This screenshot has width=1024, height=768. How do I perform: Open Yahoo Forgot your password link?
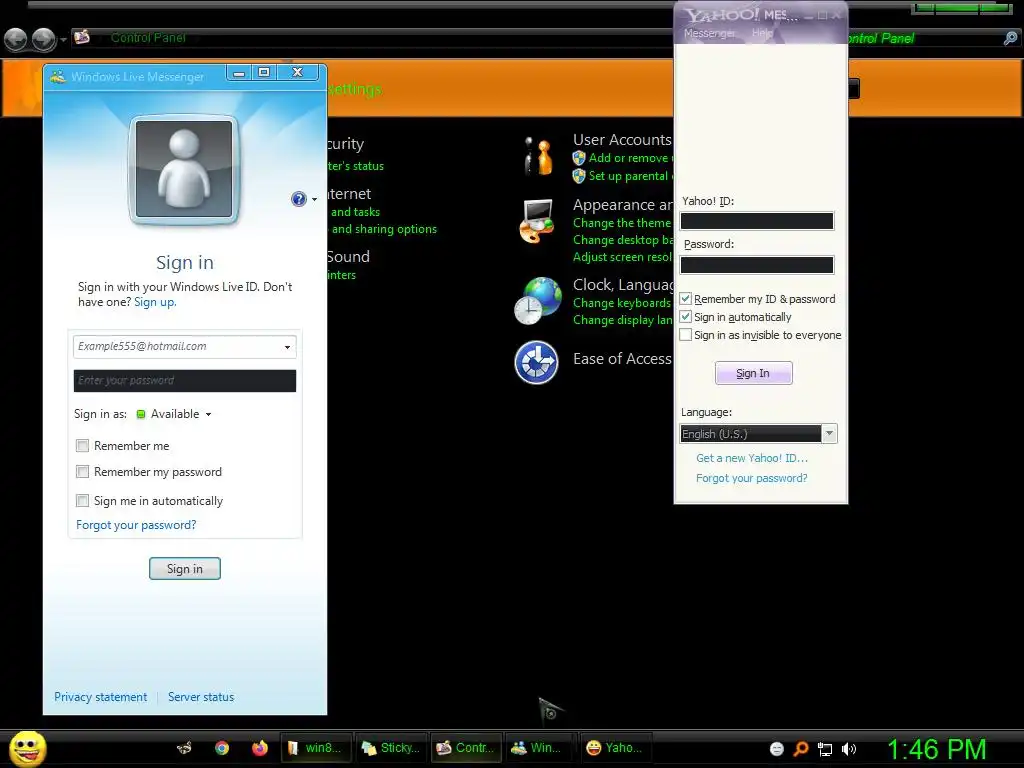pyautogui.click(x=752, y=478)
